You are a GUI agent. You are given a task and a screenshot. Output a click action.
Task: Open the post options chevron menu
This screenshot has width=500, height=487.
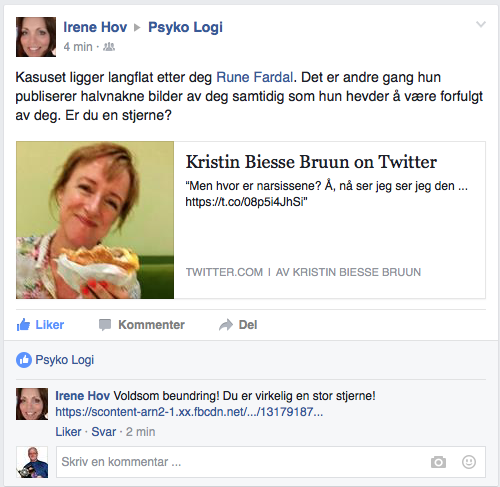(x=481, y=24)
